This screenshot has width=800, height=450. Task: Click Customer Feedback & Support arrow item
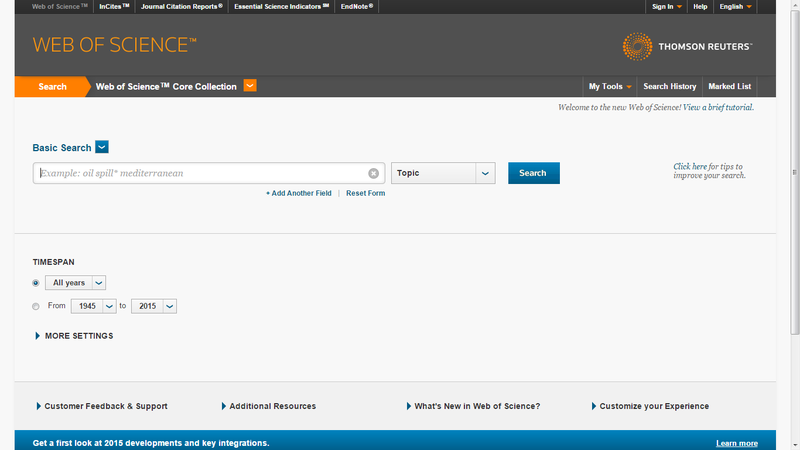(x=101, y=406)
